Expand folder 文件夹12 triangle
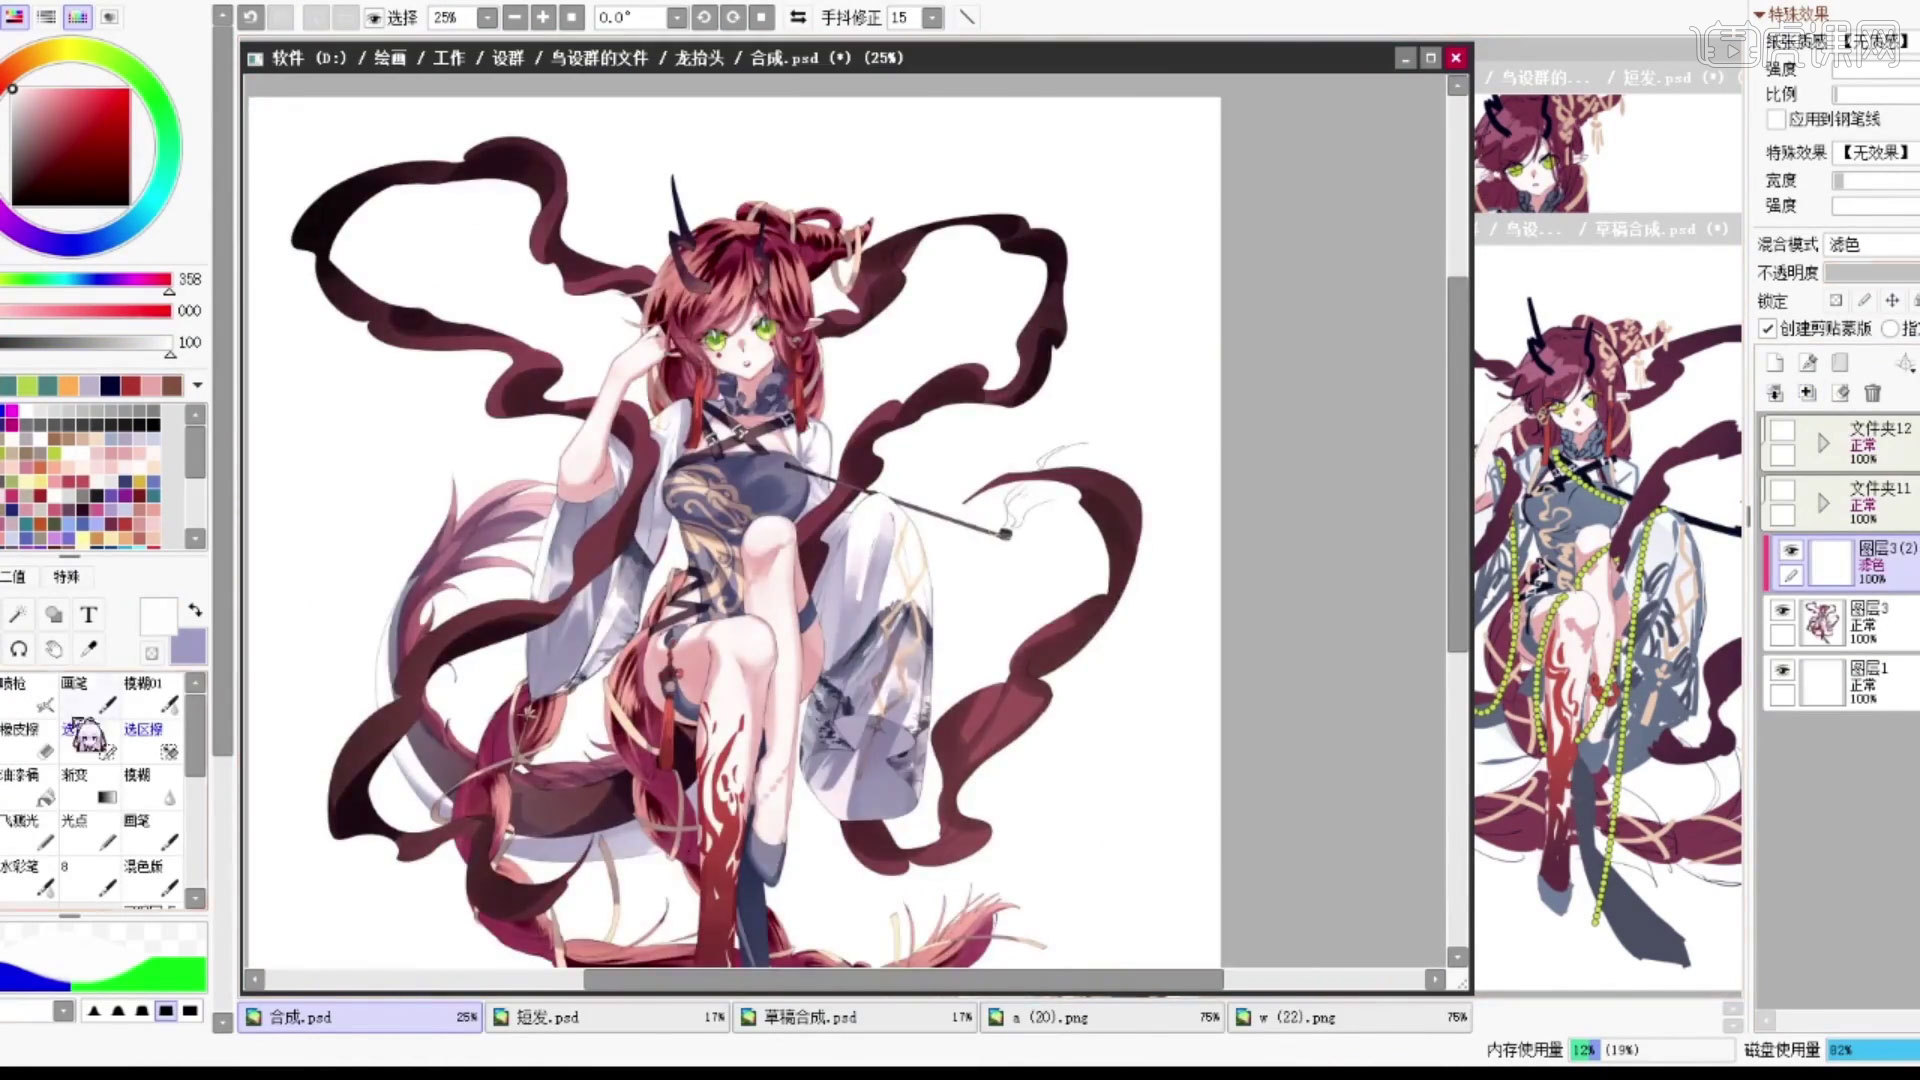Screen dimensions: 1920x1080 1824,442
